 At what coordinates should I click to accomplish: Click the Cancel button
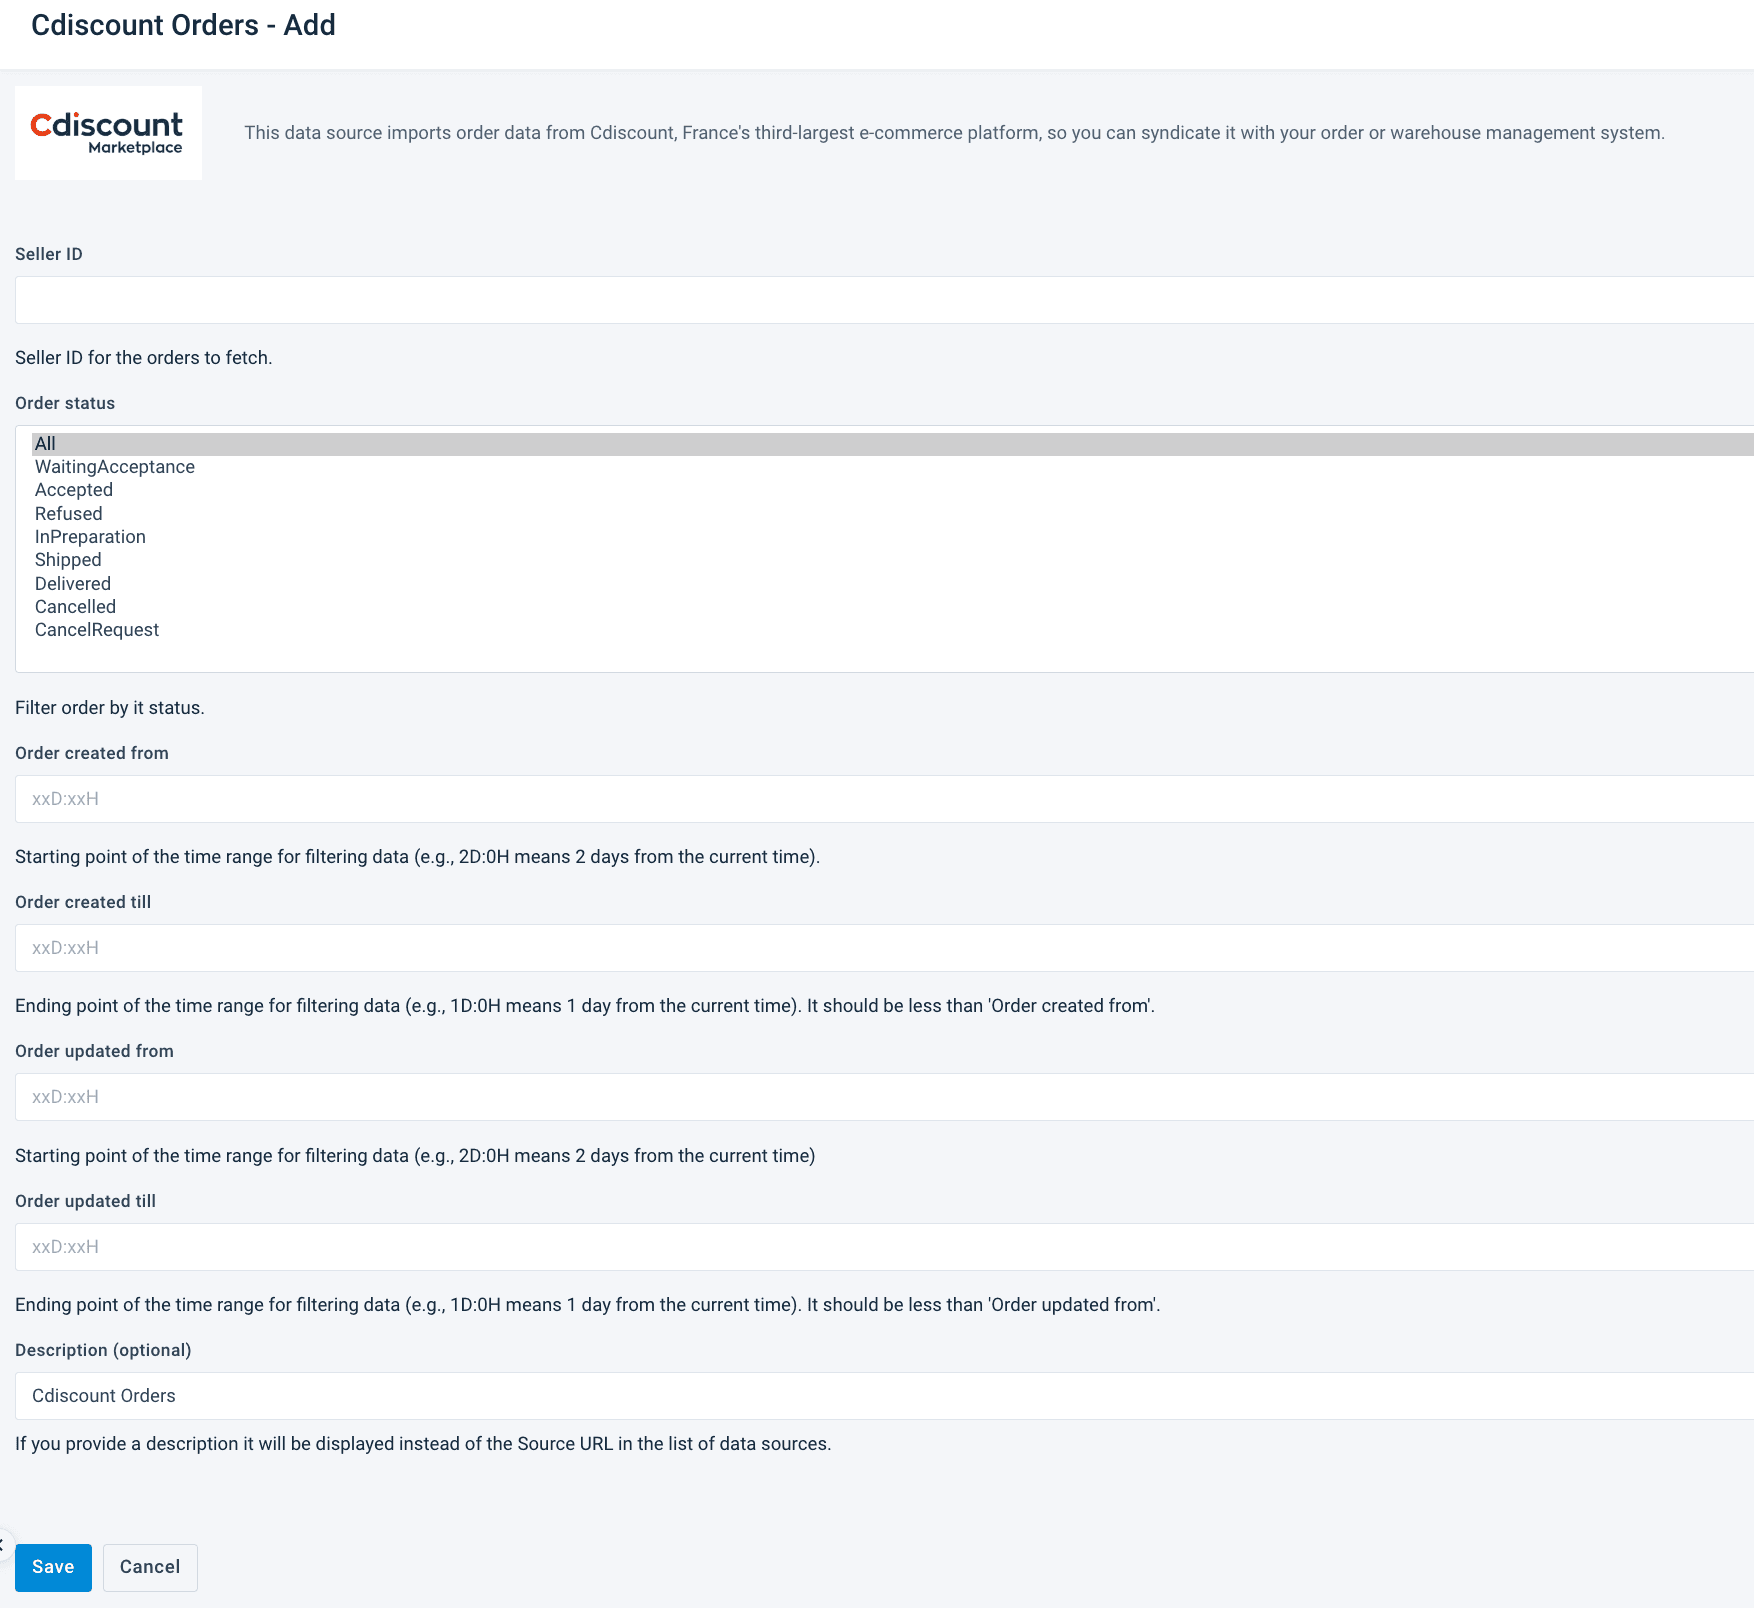(150, 1567)
